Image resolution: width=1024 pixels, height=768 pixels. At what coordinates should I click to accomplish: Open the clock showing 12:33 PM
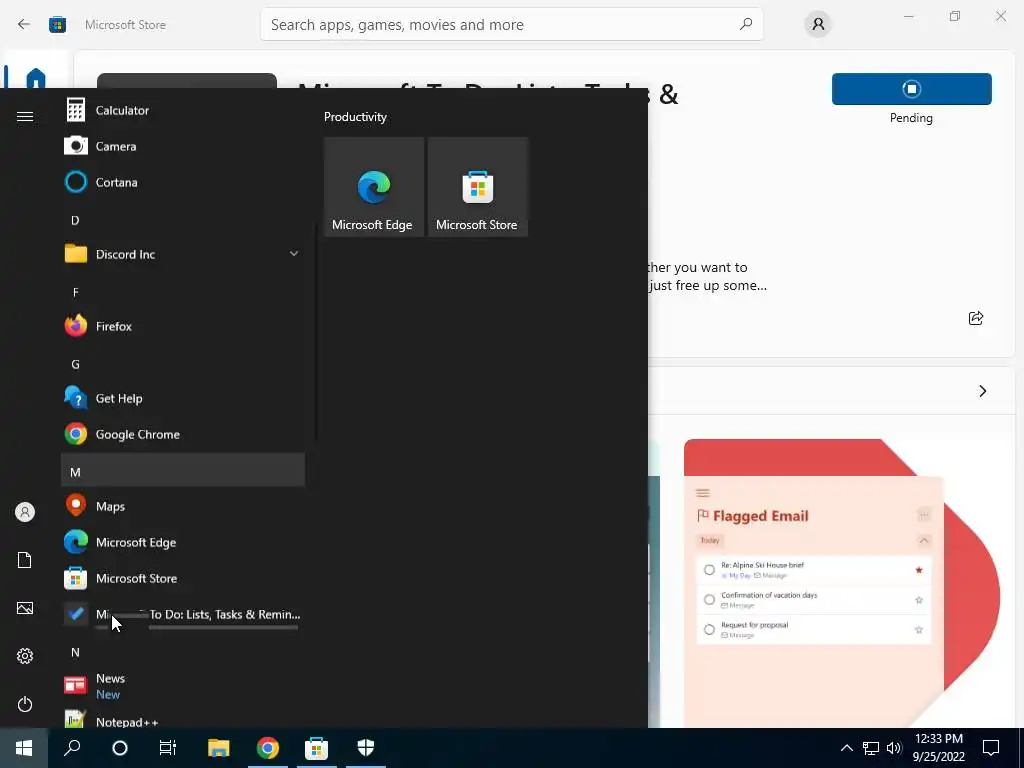point(938,748)
